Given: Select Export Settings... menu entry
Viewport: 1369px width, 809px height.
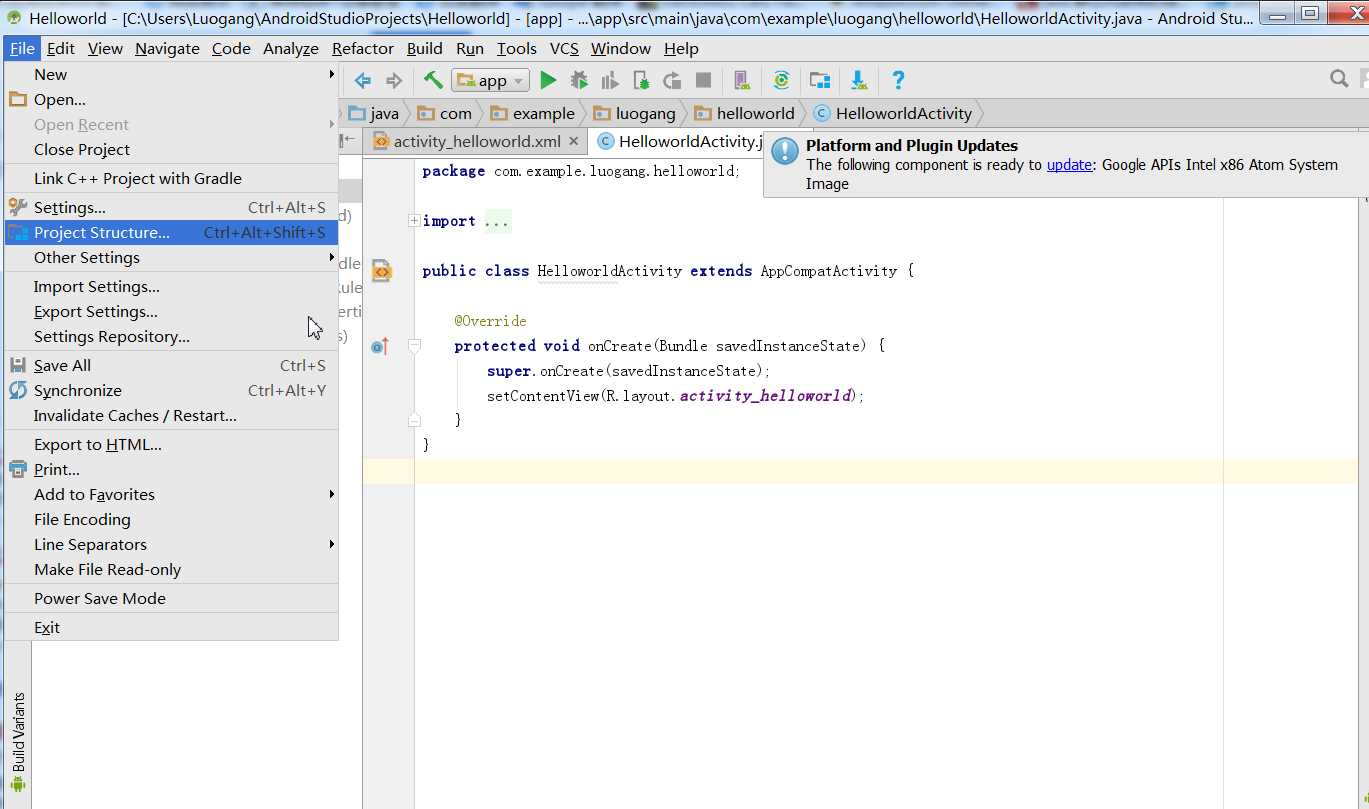Looking at the screenshot, I should [171, 311].
